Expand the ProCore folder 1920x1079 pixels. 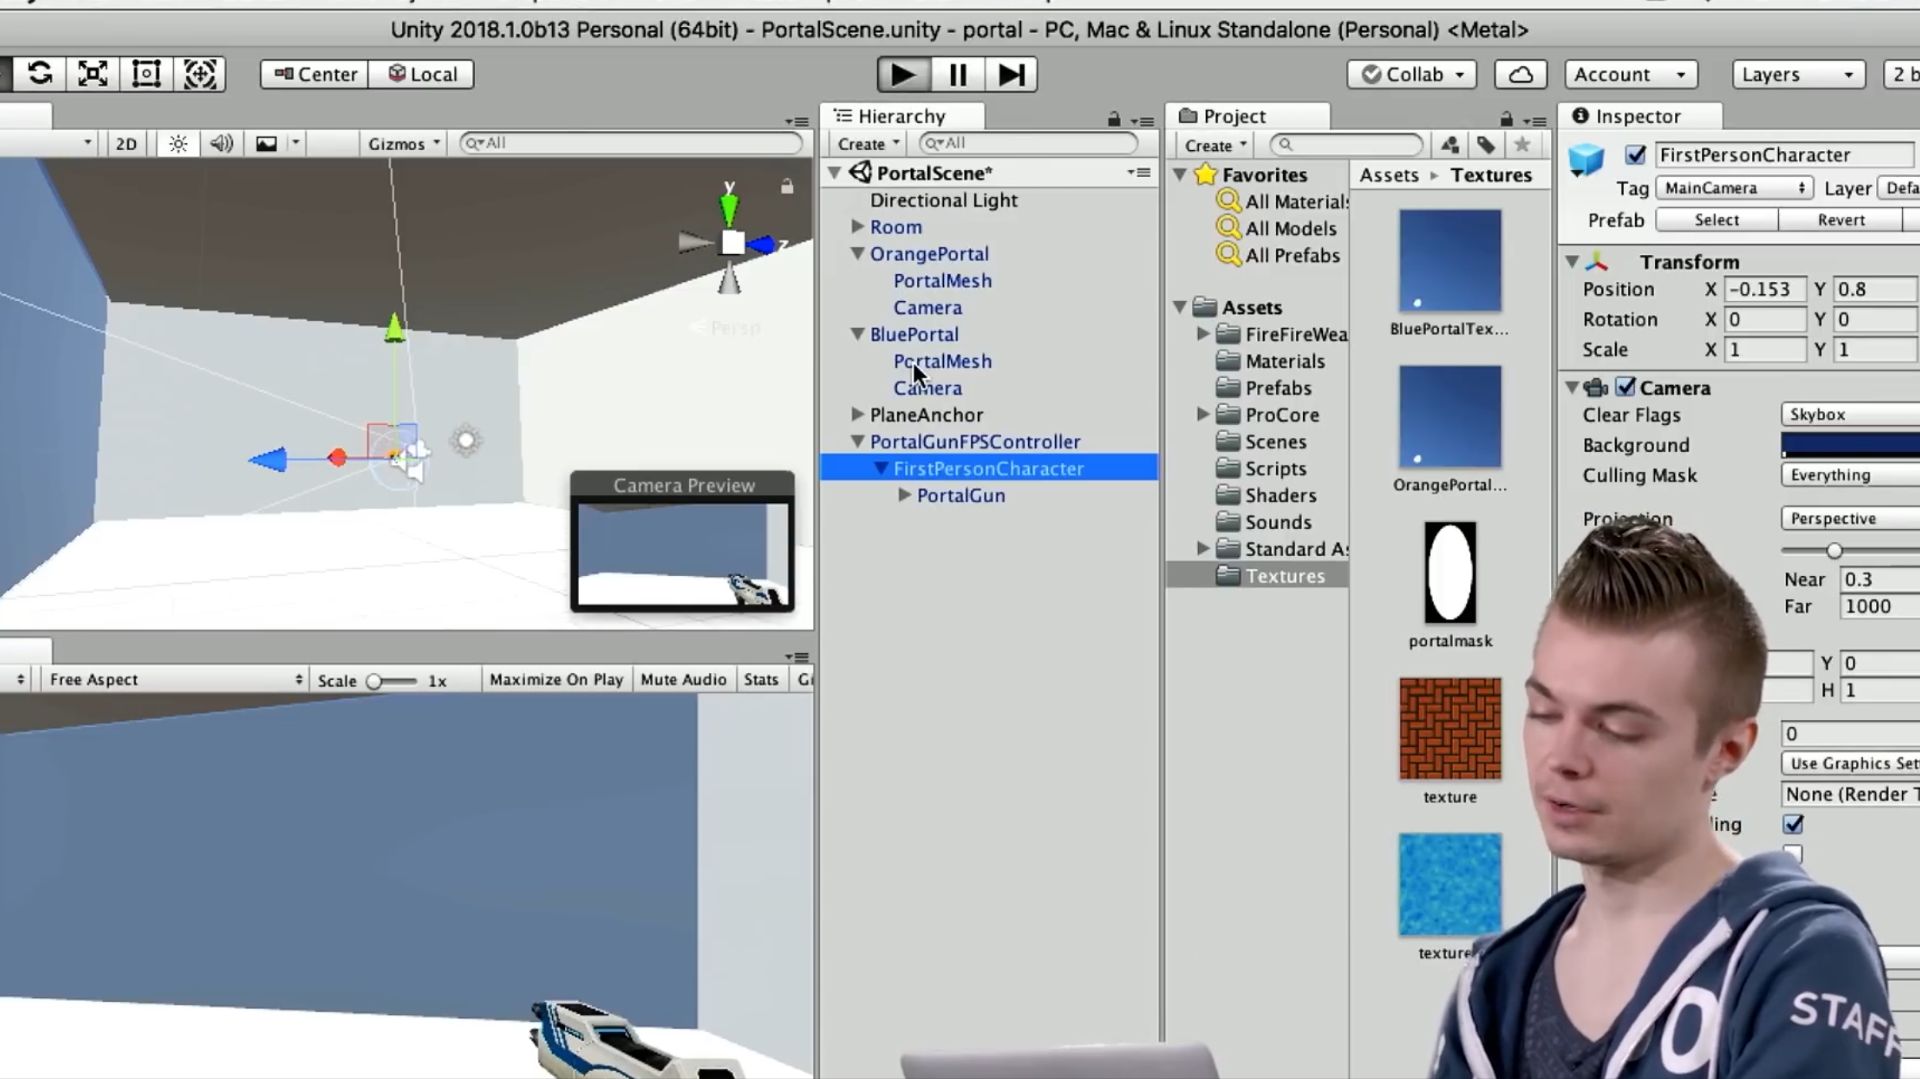[1204, 414]
